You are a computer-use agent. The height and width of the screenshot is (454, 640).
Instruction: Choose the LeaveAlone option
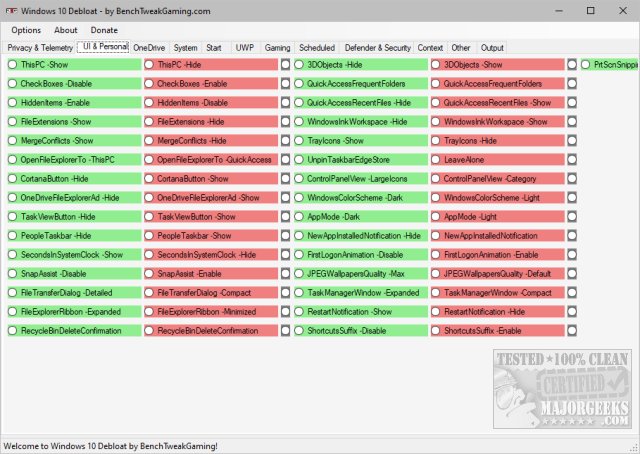pyautogui.click(x=498, y=160)
